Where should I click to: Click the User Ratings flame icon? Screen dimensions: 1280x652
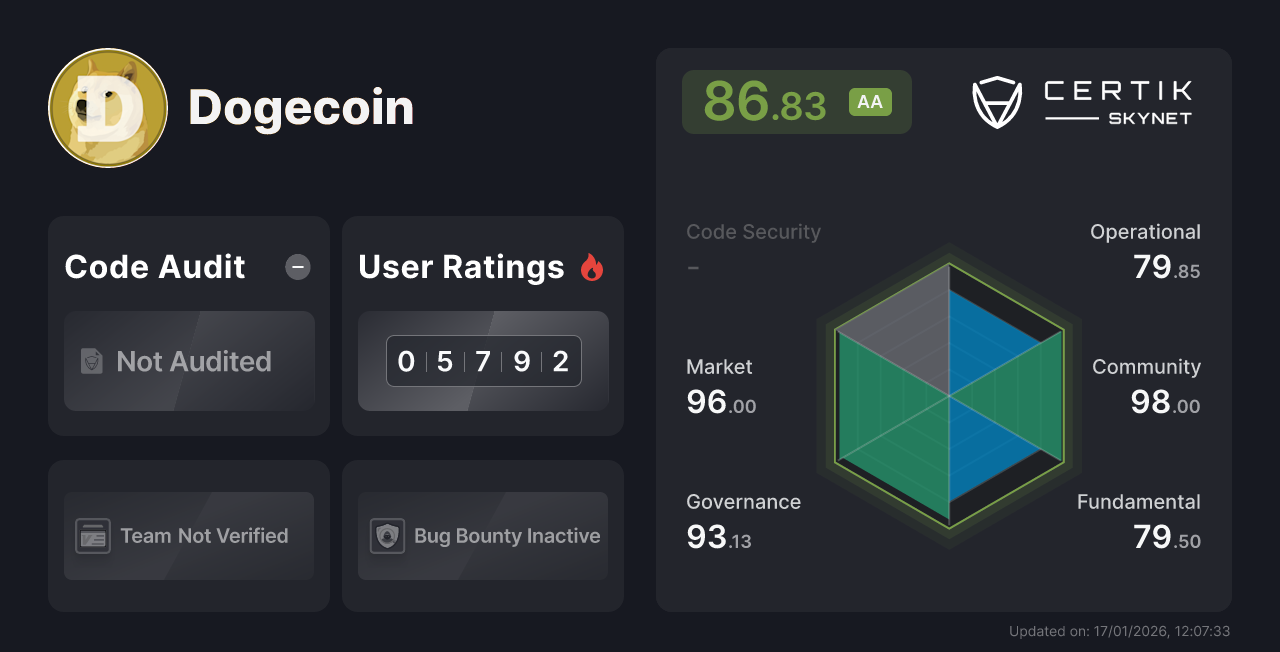coord(592,267)
